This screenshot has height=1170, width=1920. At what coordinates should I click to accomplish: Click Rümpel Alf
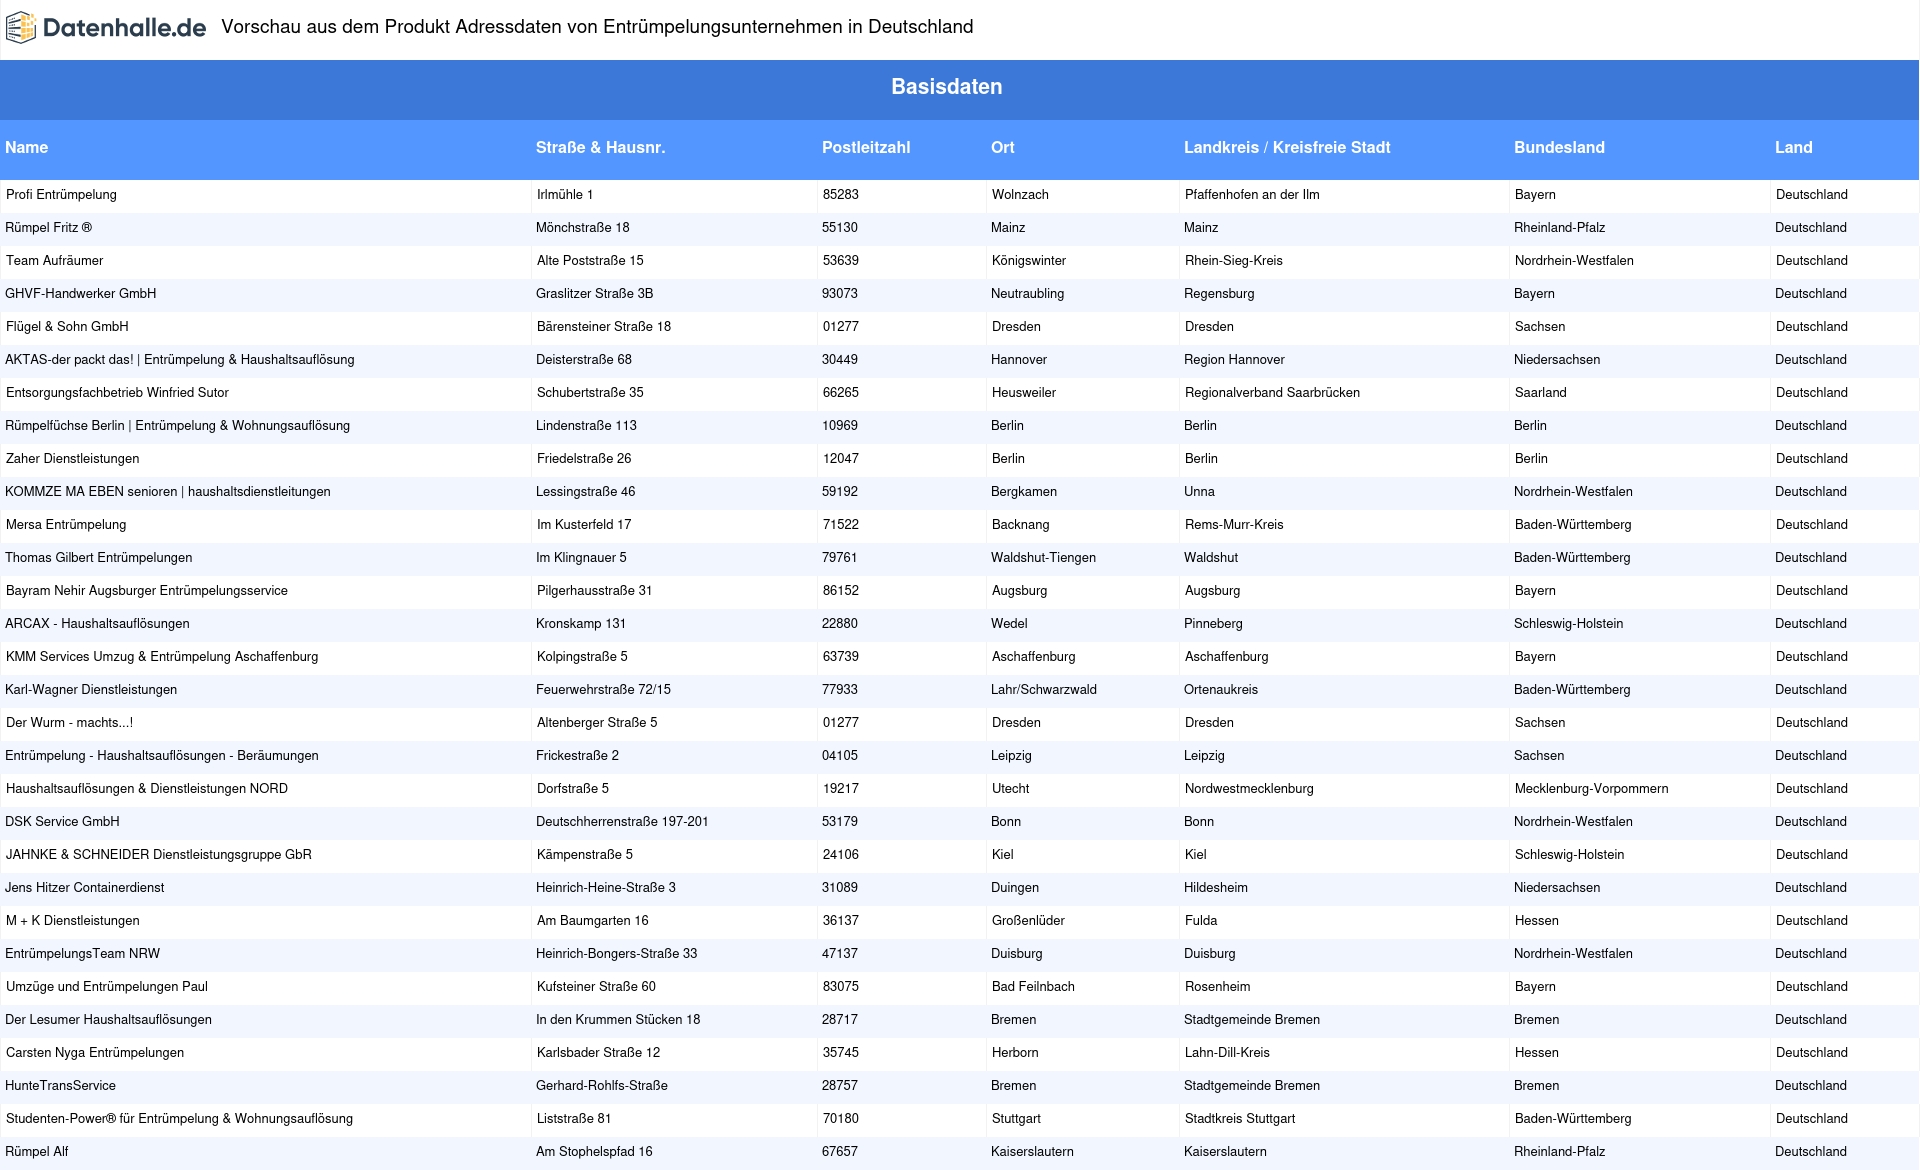coord(37,1152)
